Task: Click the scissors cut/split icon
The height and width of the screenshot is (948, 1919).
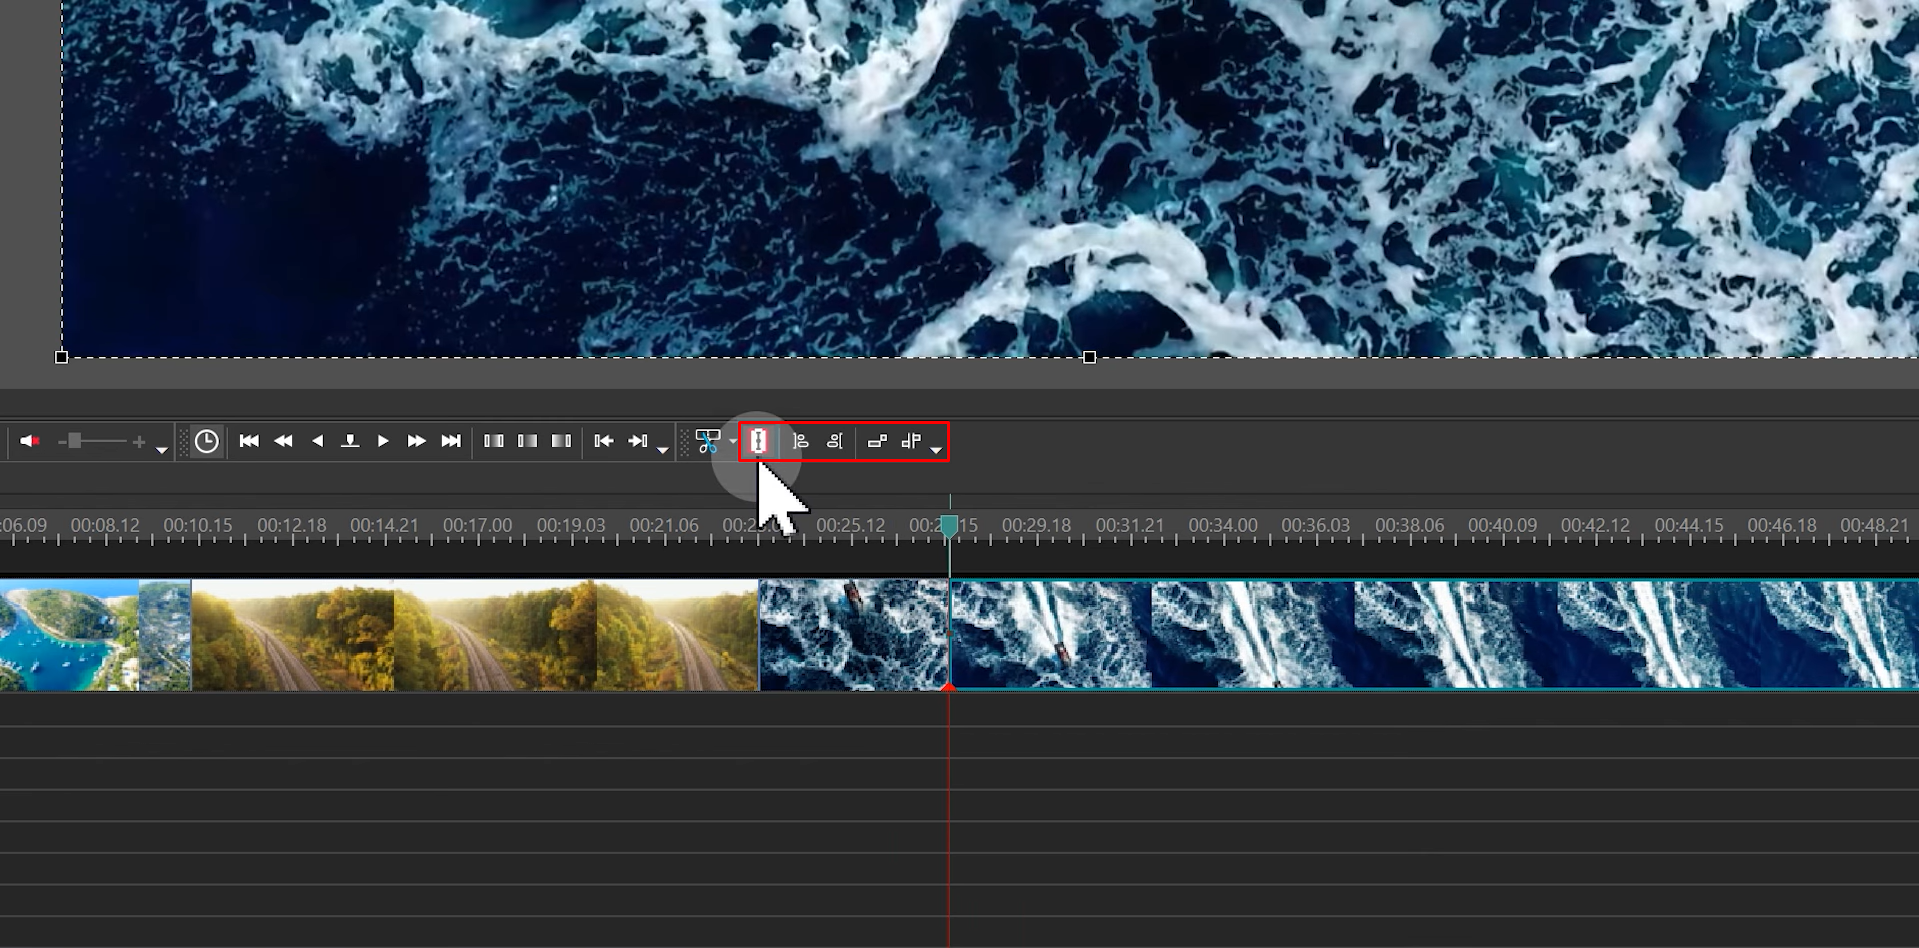Action: 708,441
